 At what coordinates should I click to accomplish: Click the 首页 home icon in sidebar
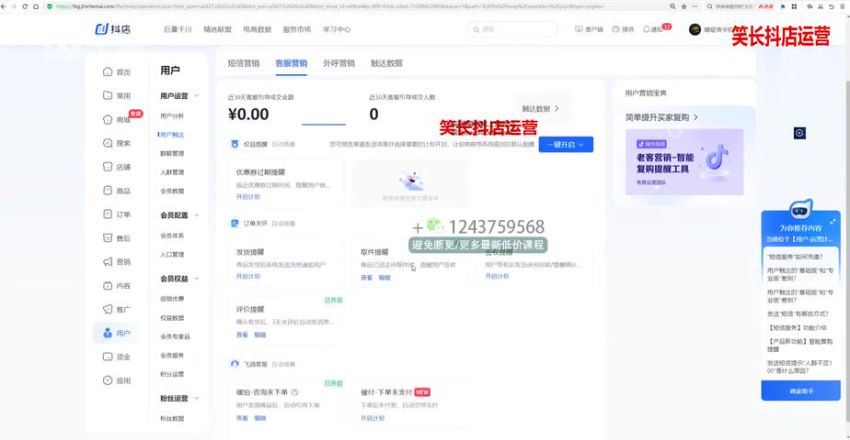point(107,72)
